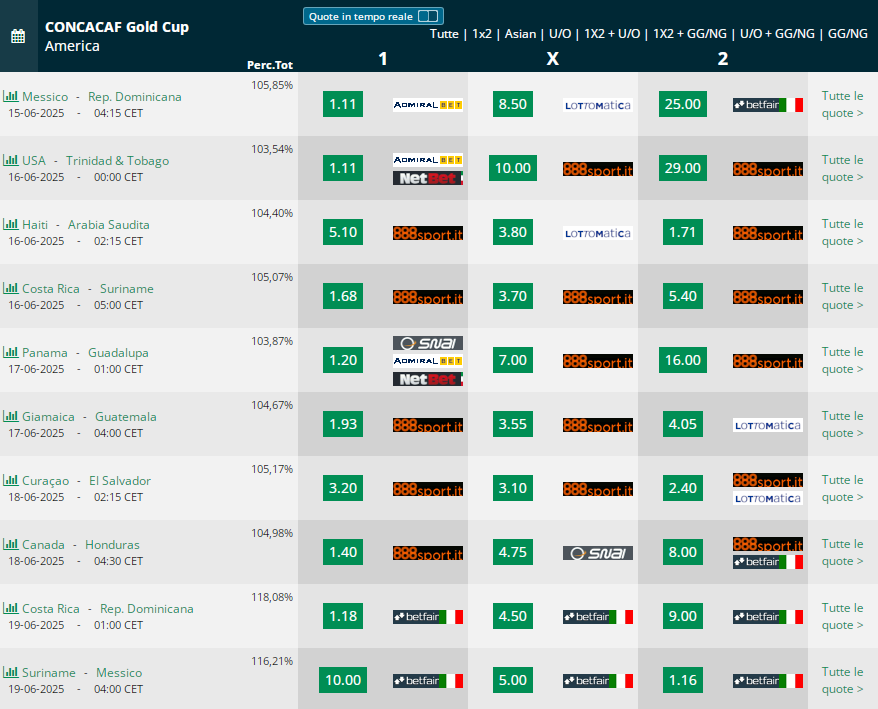Select the Asian market filter
878x709 pixels.
point(520,34)
